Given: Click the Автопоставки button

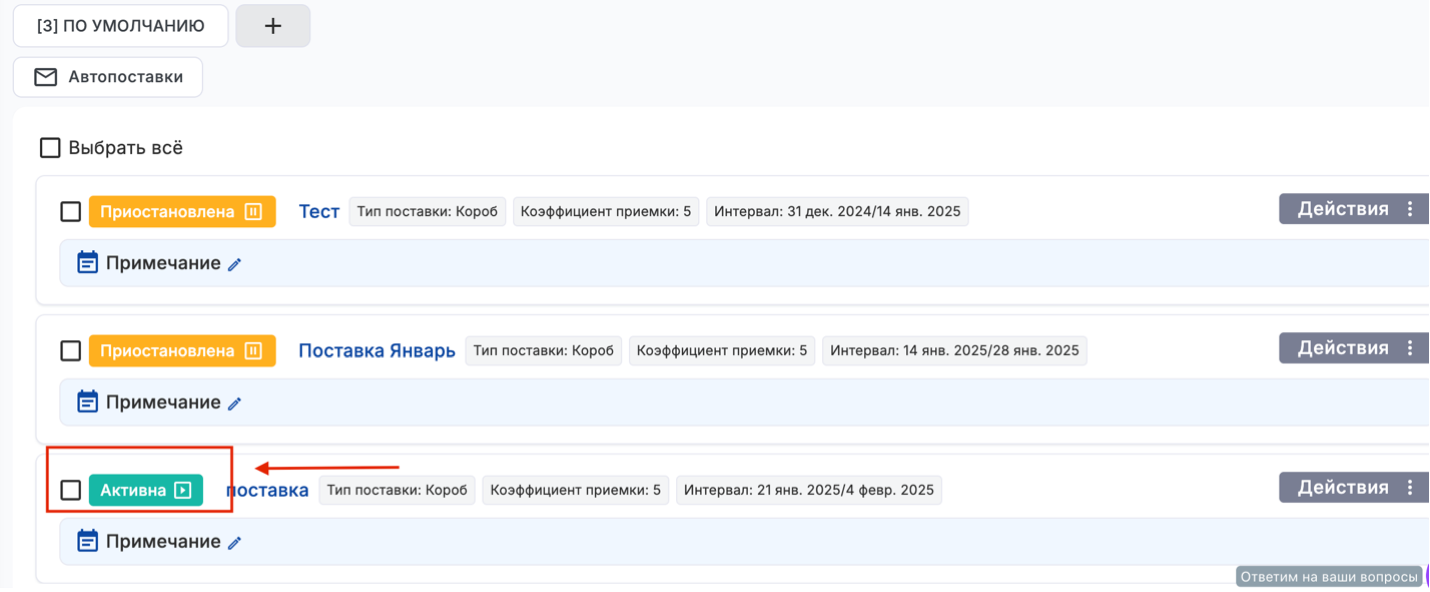Looking at the screenshot, I should click(x=108, y=77).
